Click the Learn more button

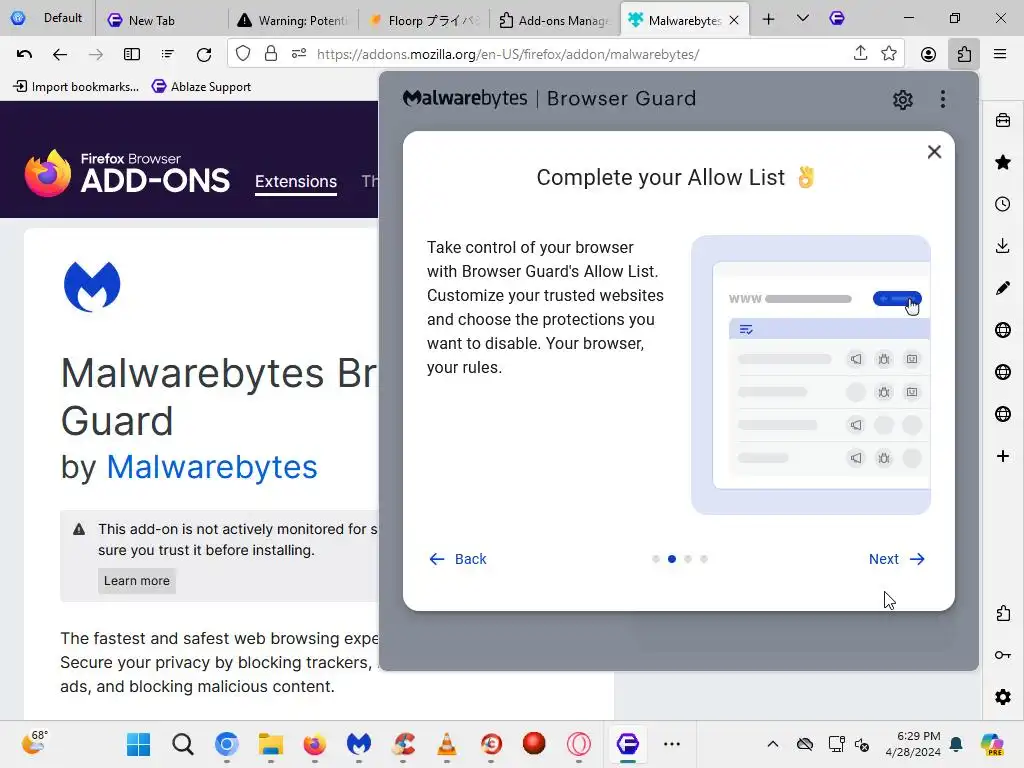(x=136, y=581)
